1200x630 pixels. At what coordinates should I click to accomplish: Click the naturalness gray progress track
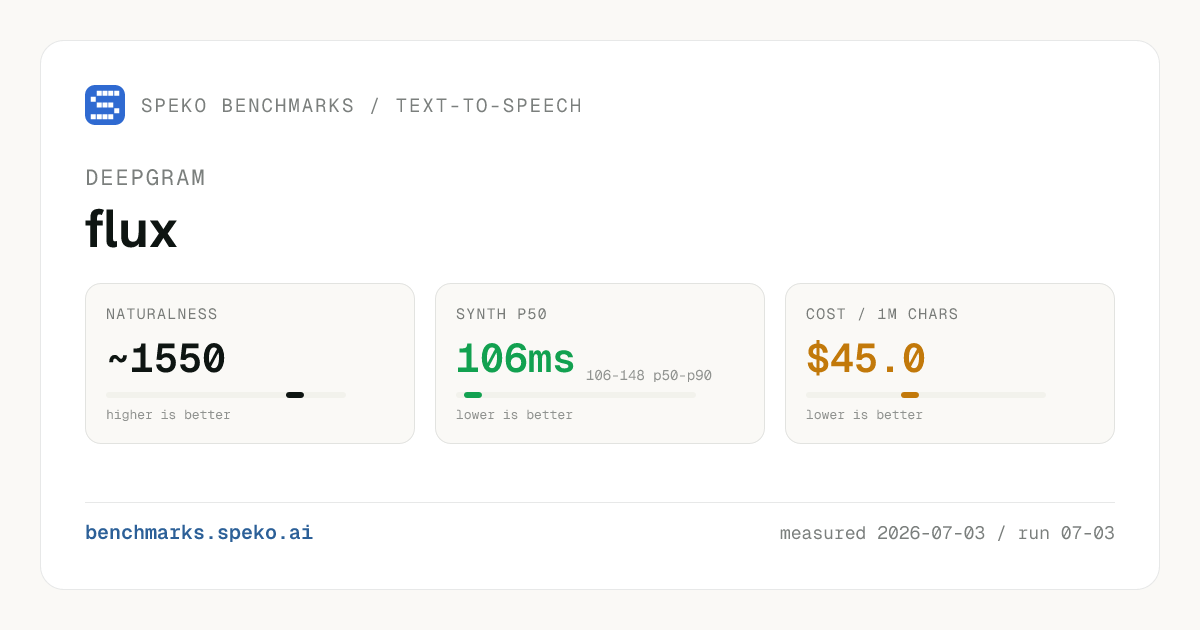click(x=226, y=395)
